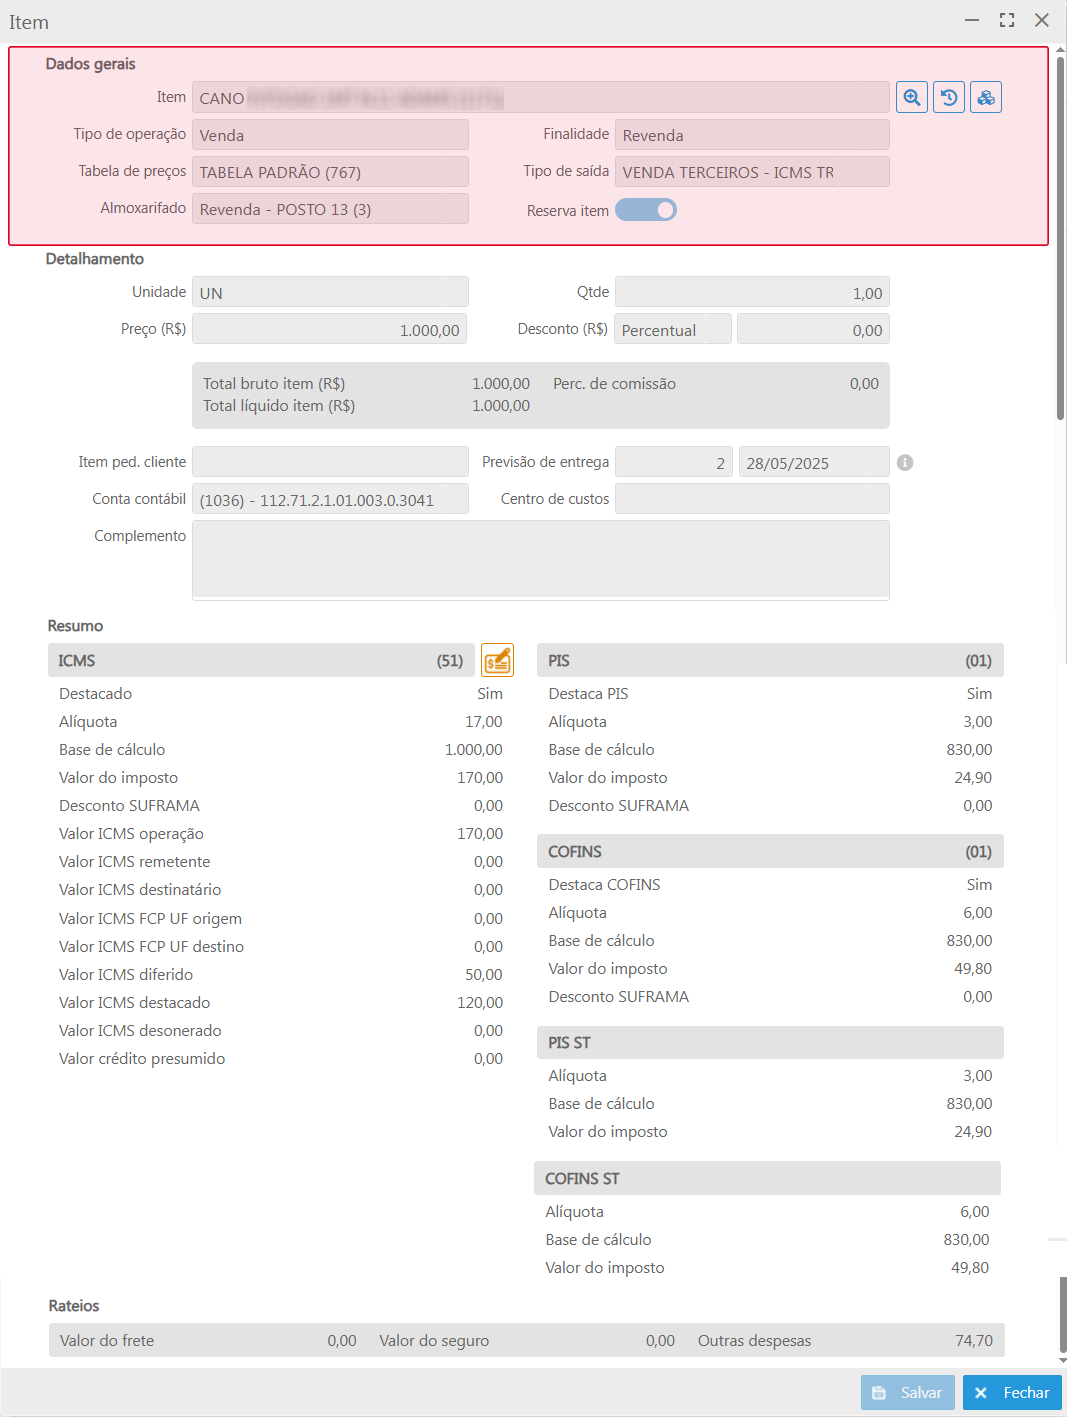The height and width of the screenshot is (1417, 1067).
Task: Open the Finalidade dropdown
Action: pyautogui.click(x=752, y=135)
